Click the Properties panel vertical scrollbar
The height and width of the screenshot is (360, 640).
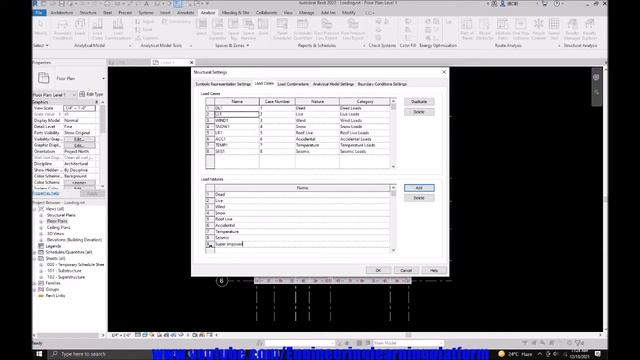[102, 143]
